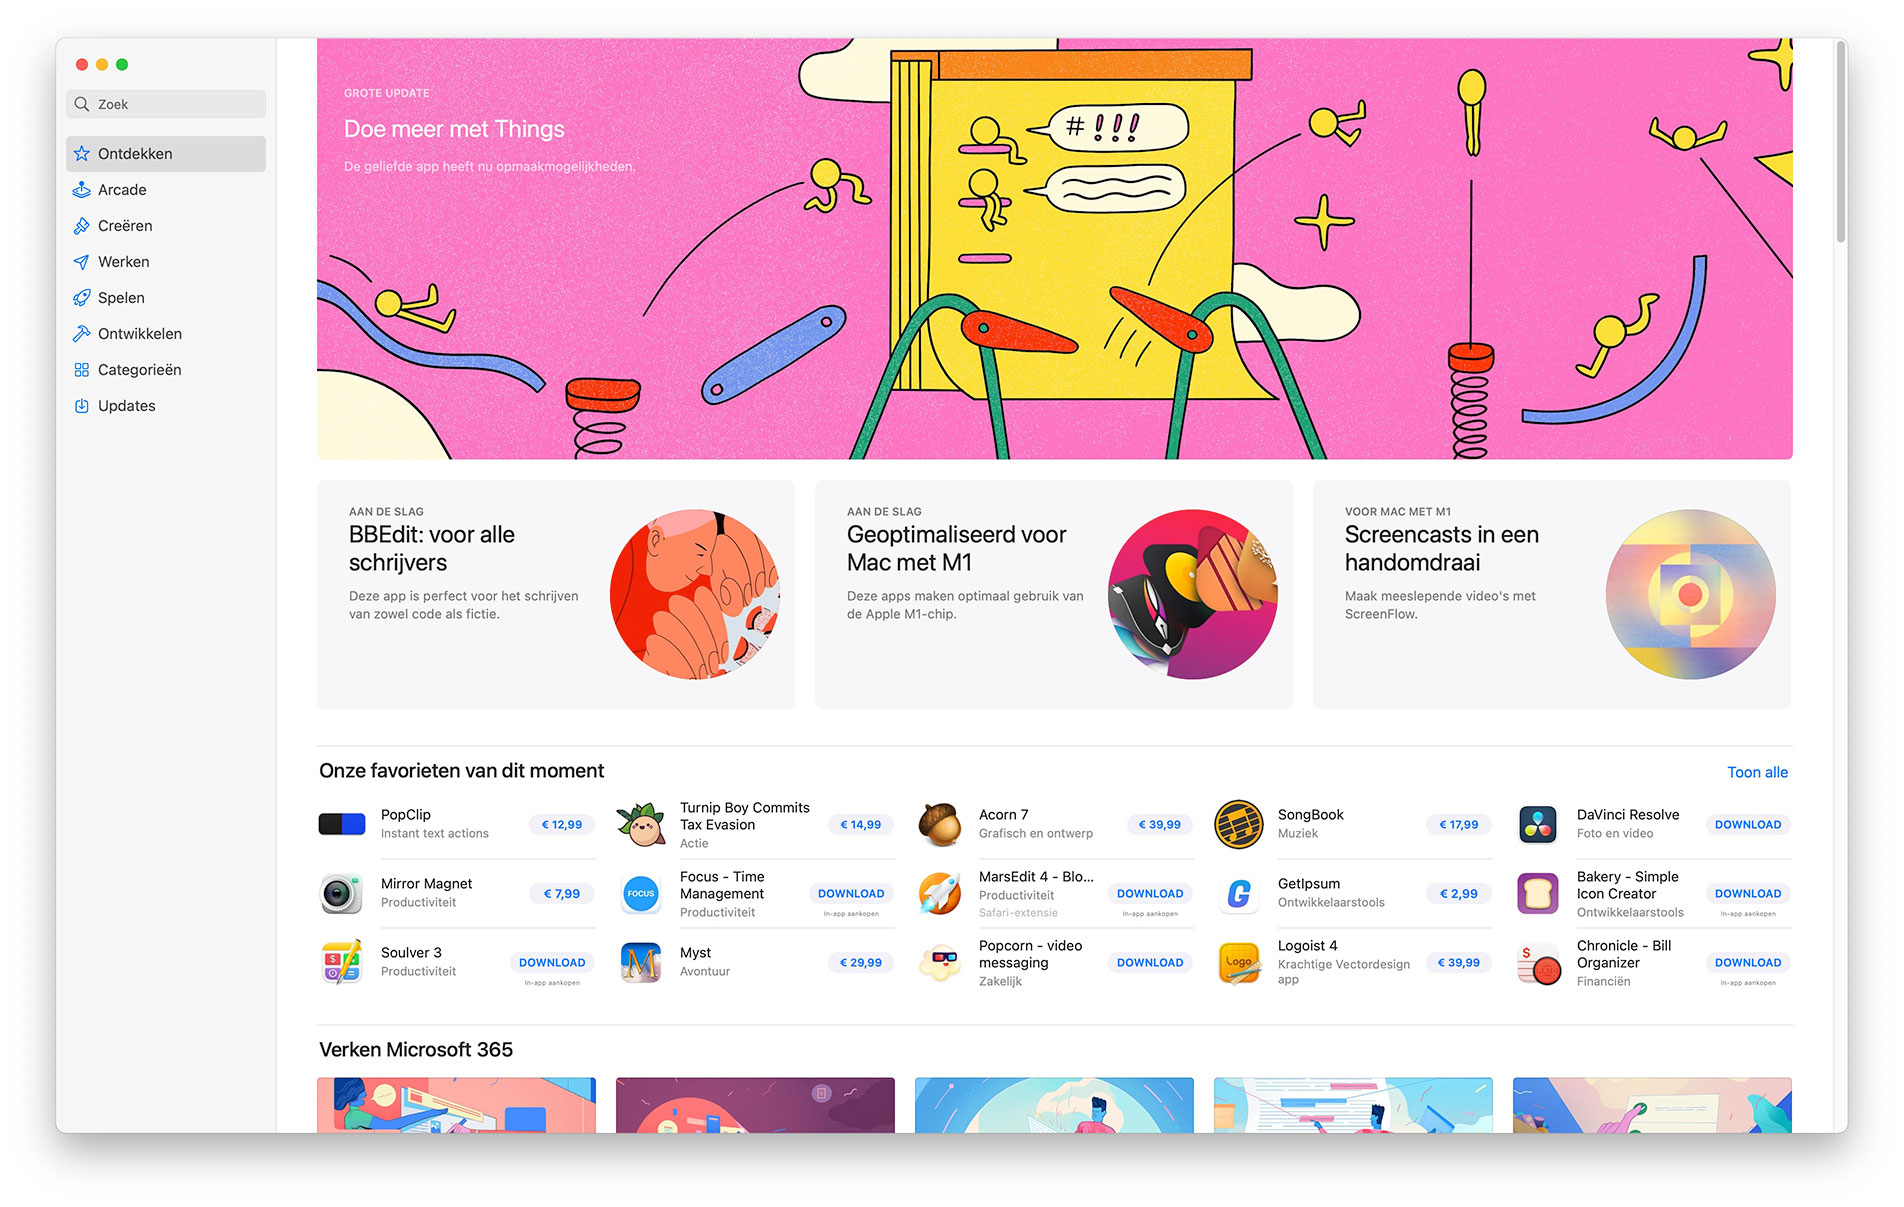The height and width of the screenshot is (1207, 1904).
Task: Click the Creëren brush icon
Action: (x=82, y=226)
